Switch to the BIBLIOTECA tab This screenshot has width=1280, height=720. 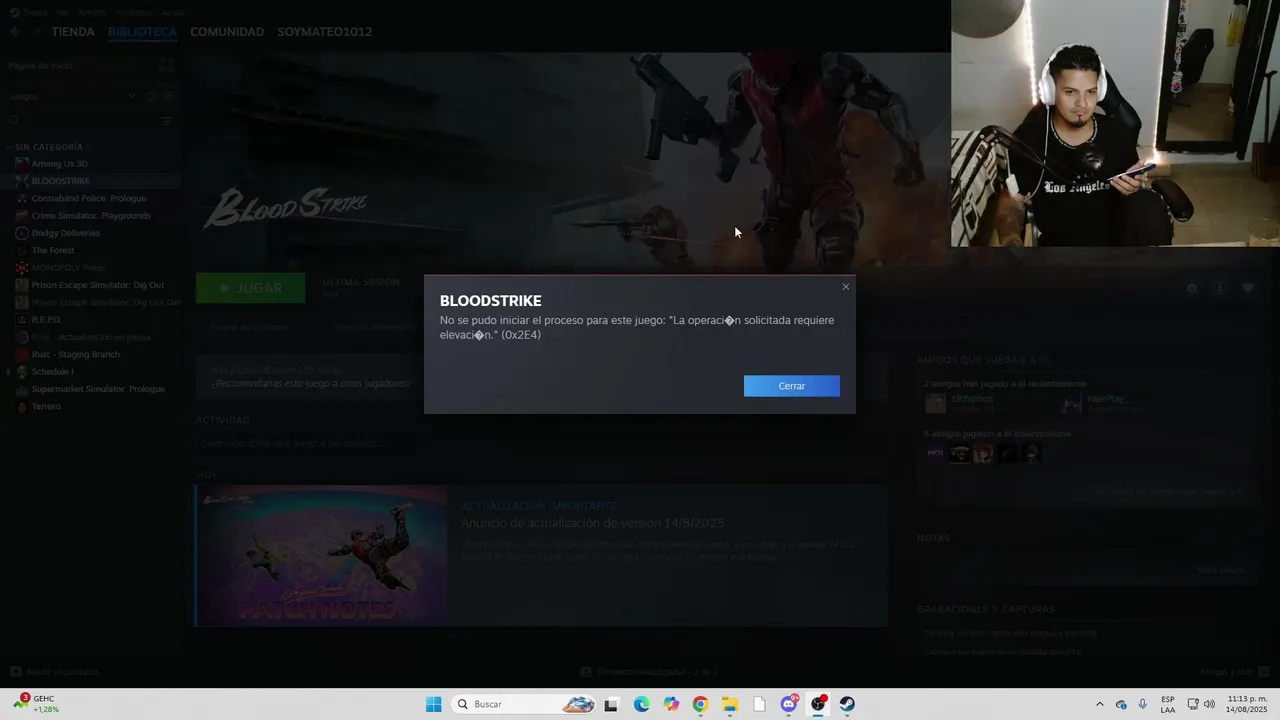[x=142, y=32]
